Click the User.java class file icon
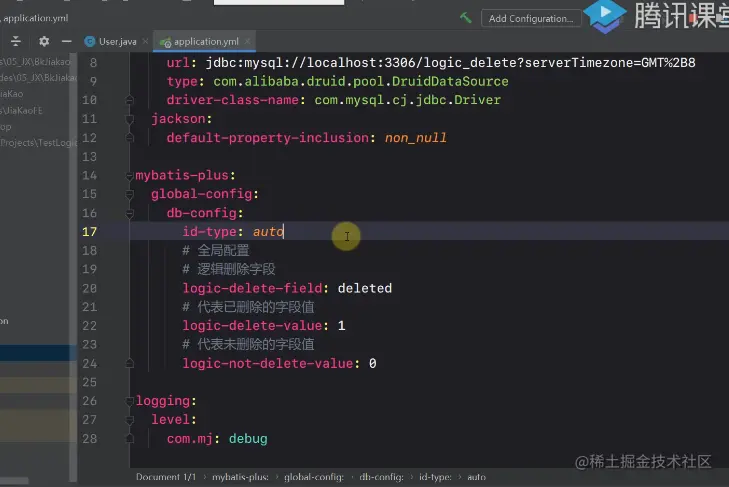This screenshot has height=487, width=729. [x=90, y=41]
